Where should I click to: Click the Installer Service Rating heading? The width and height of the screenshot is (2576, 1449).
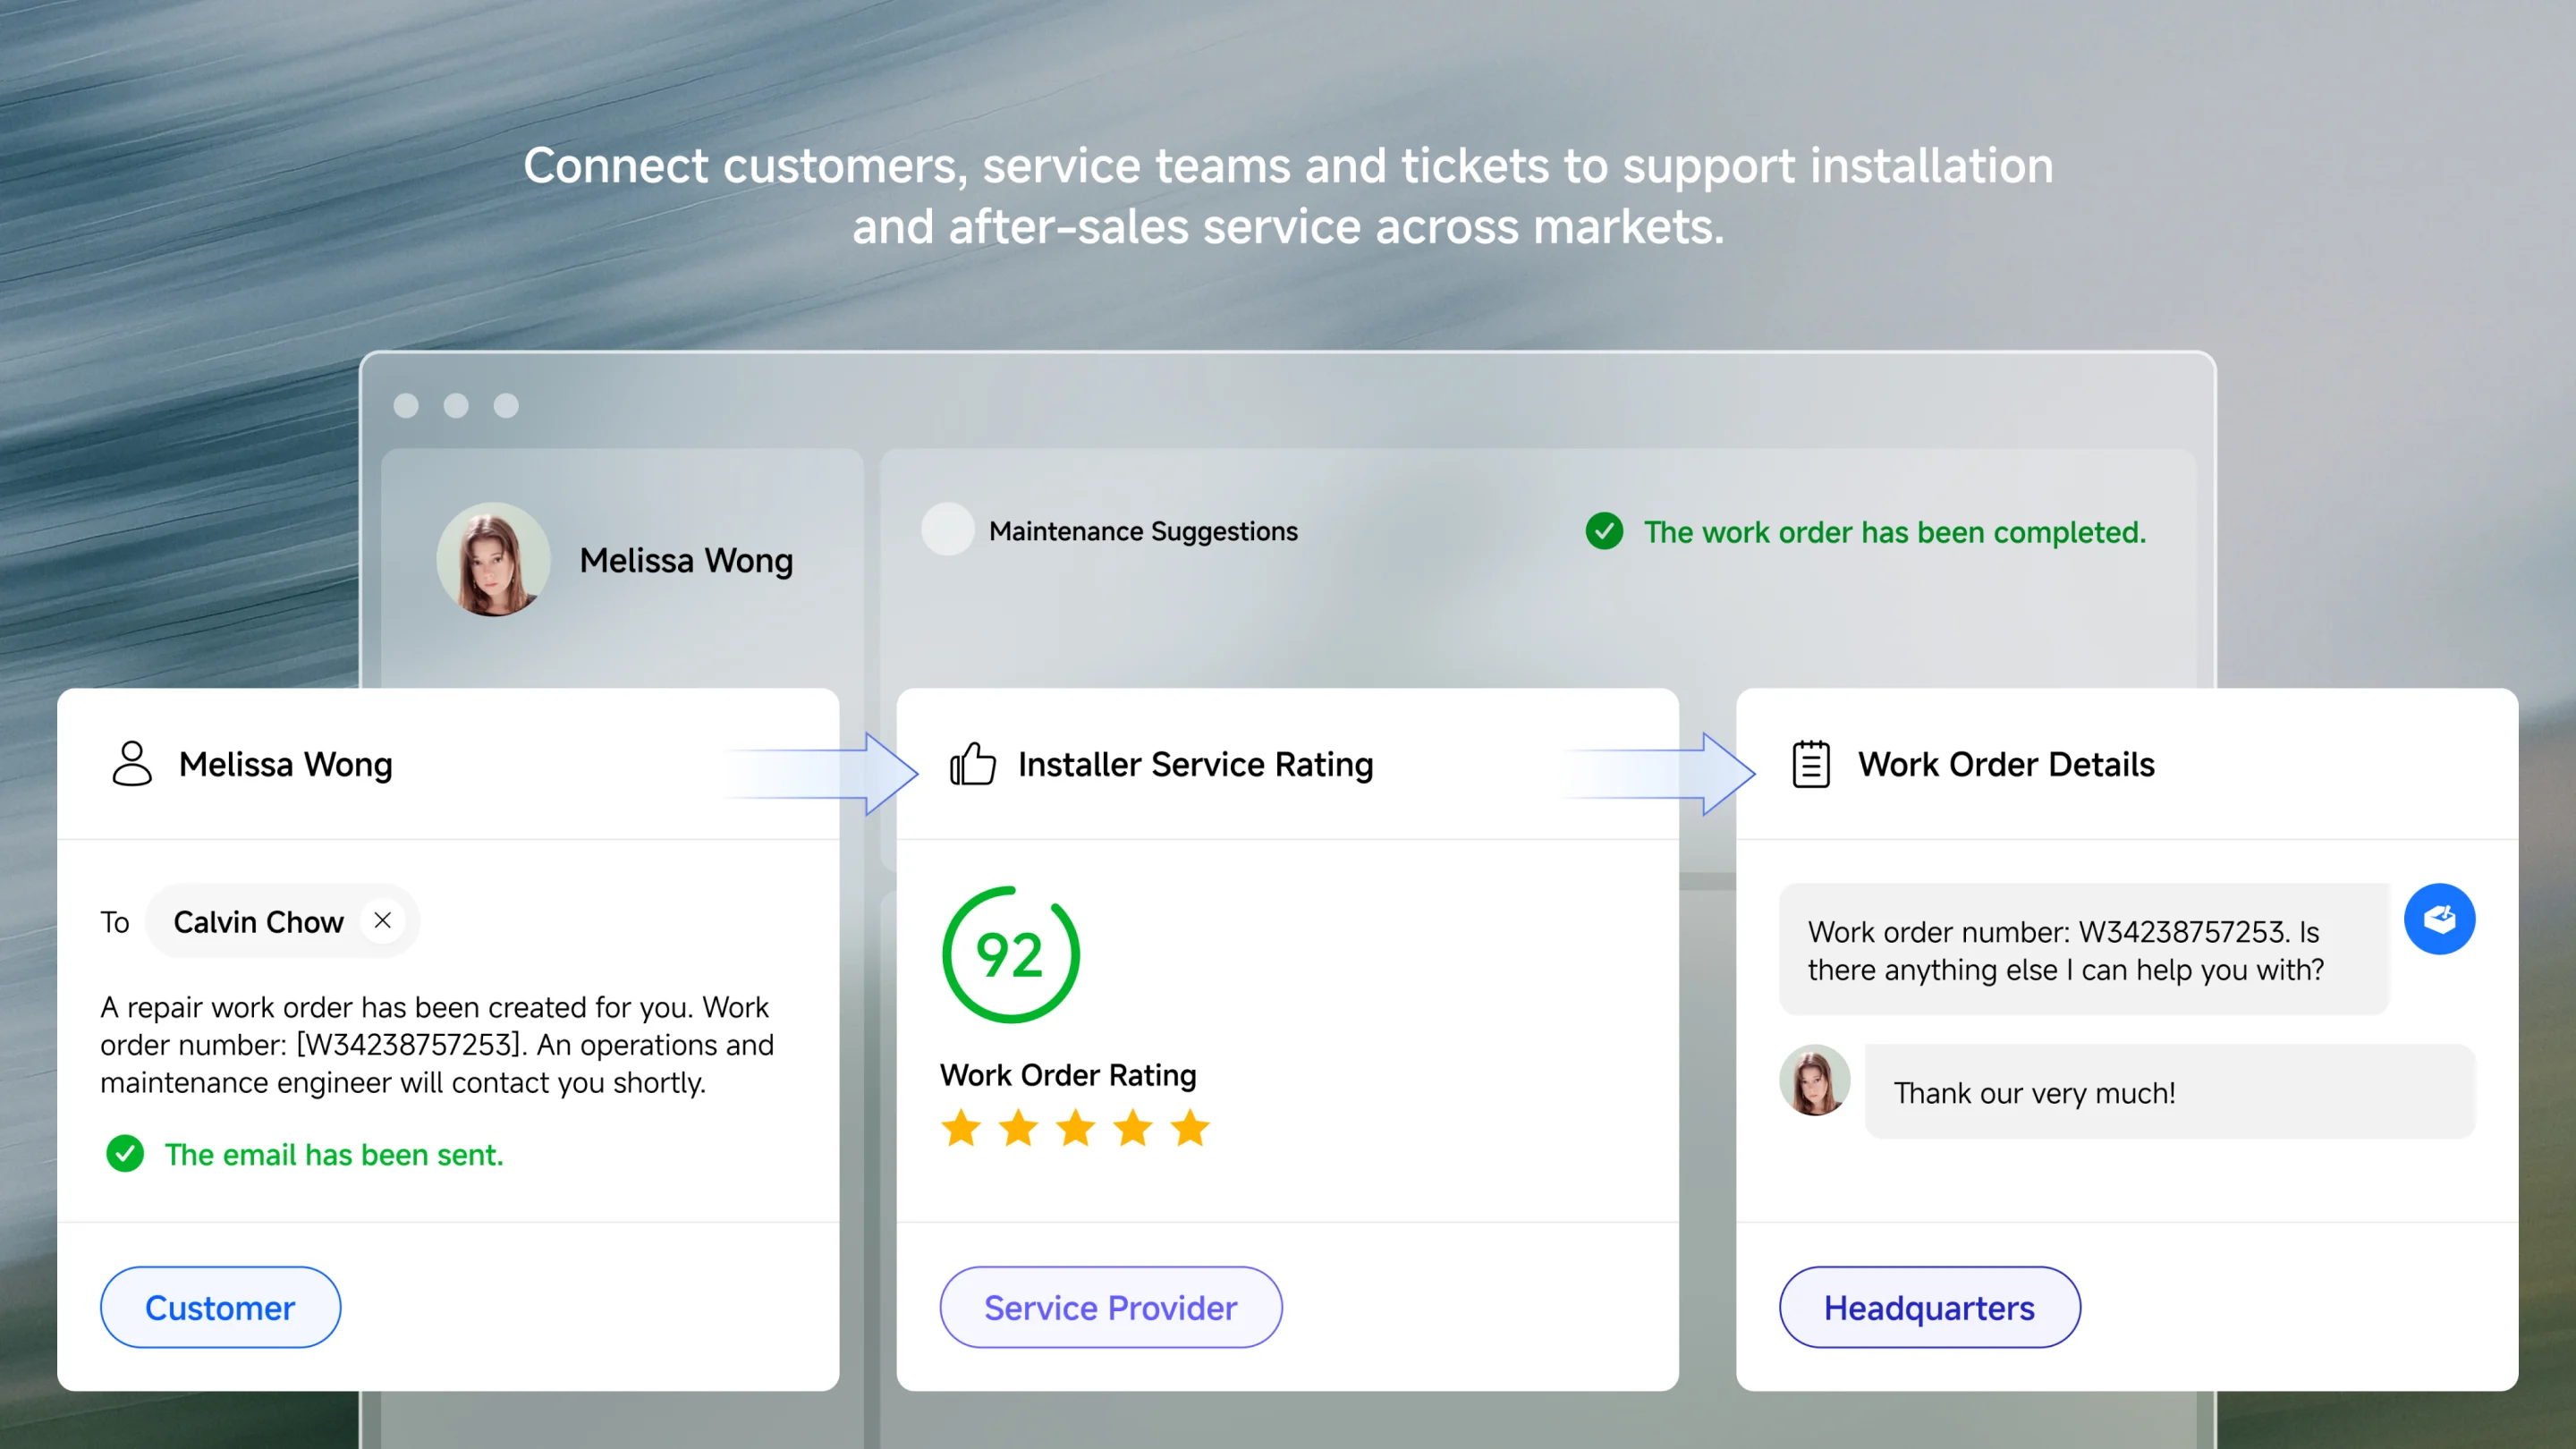pyautogui.click(x=1195, y=764)
